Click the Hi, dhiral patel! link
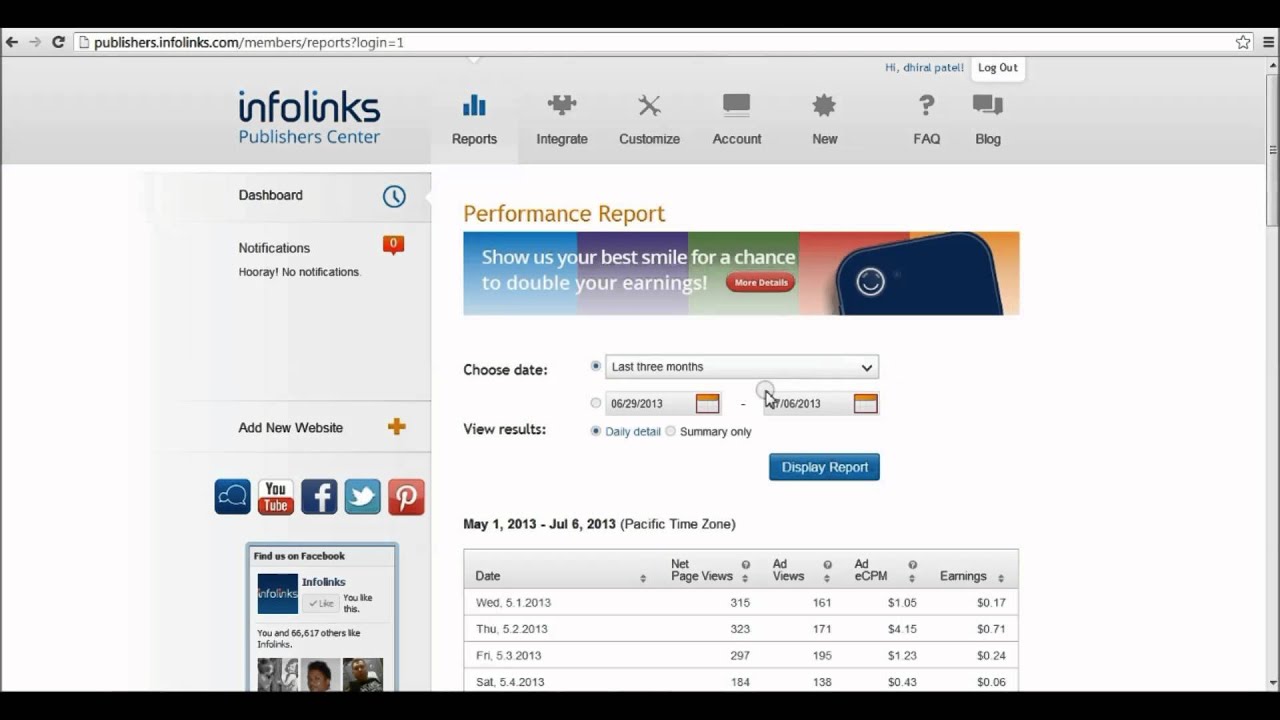The width and height of the screenshot is (1280, 720). click(x=924, y=68)
